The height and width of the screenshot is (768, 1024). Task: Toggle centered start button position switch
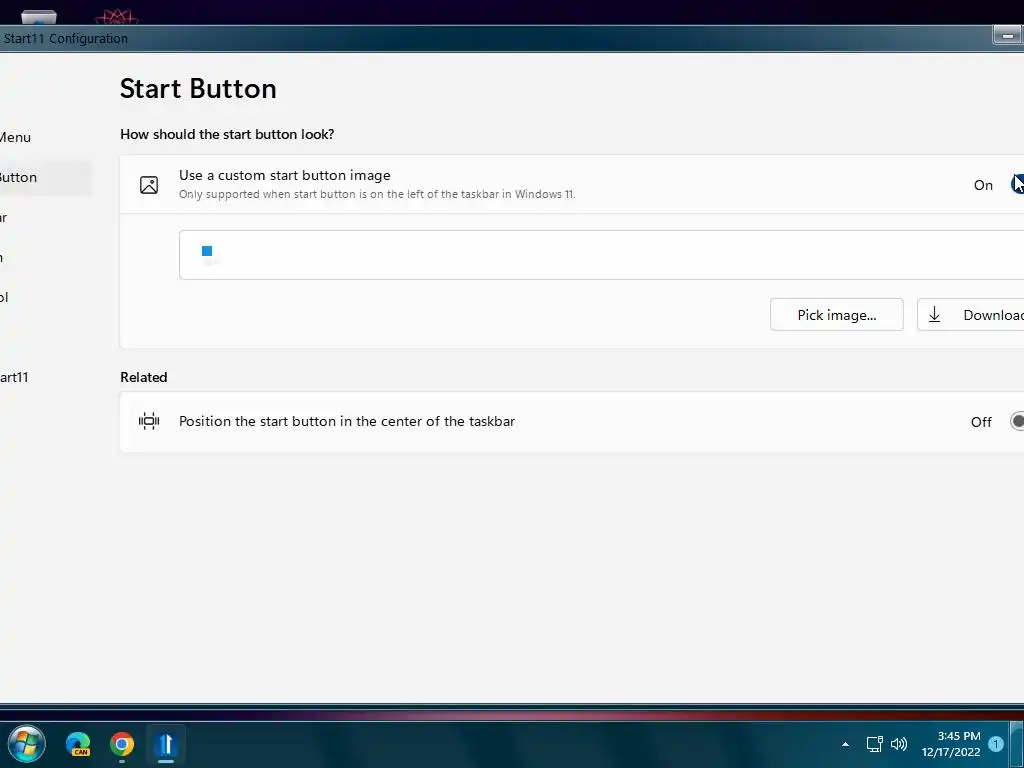[x=1017, y=421]
